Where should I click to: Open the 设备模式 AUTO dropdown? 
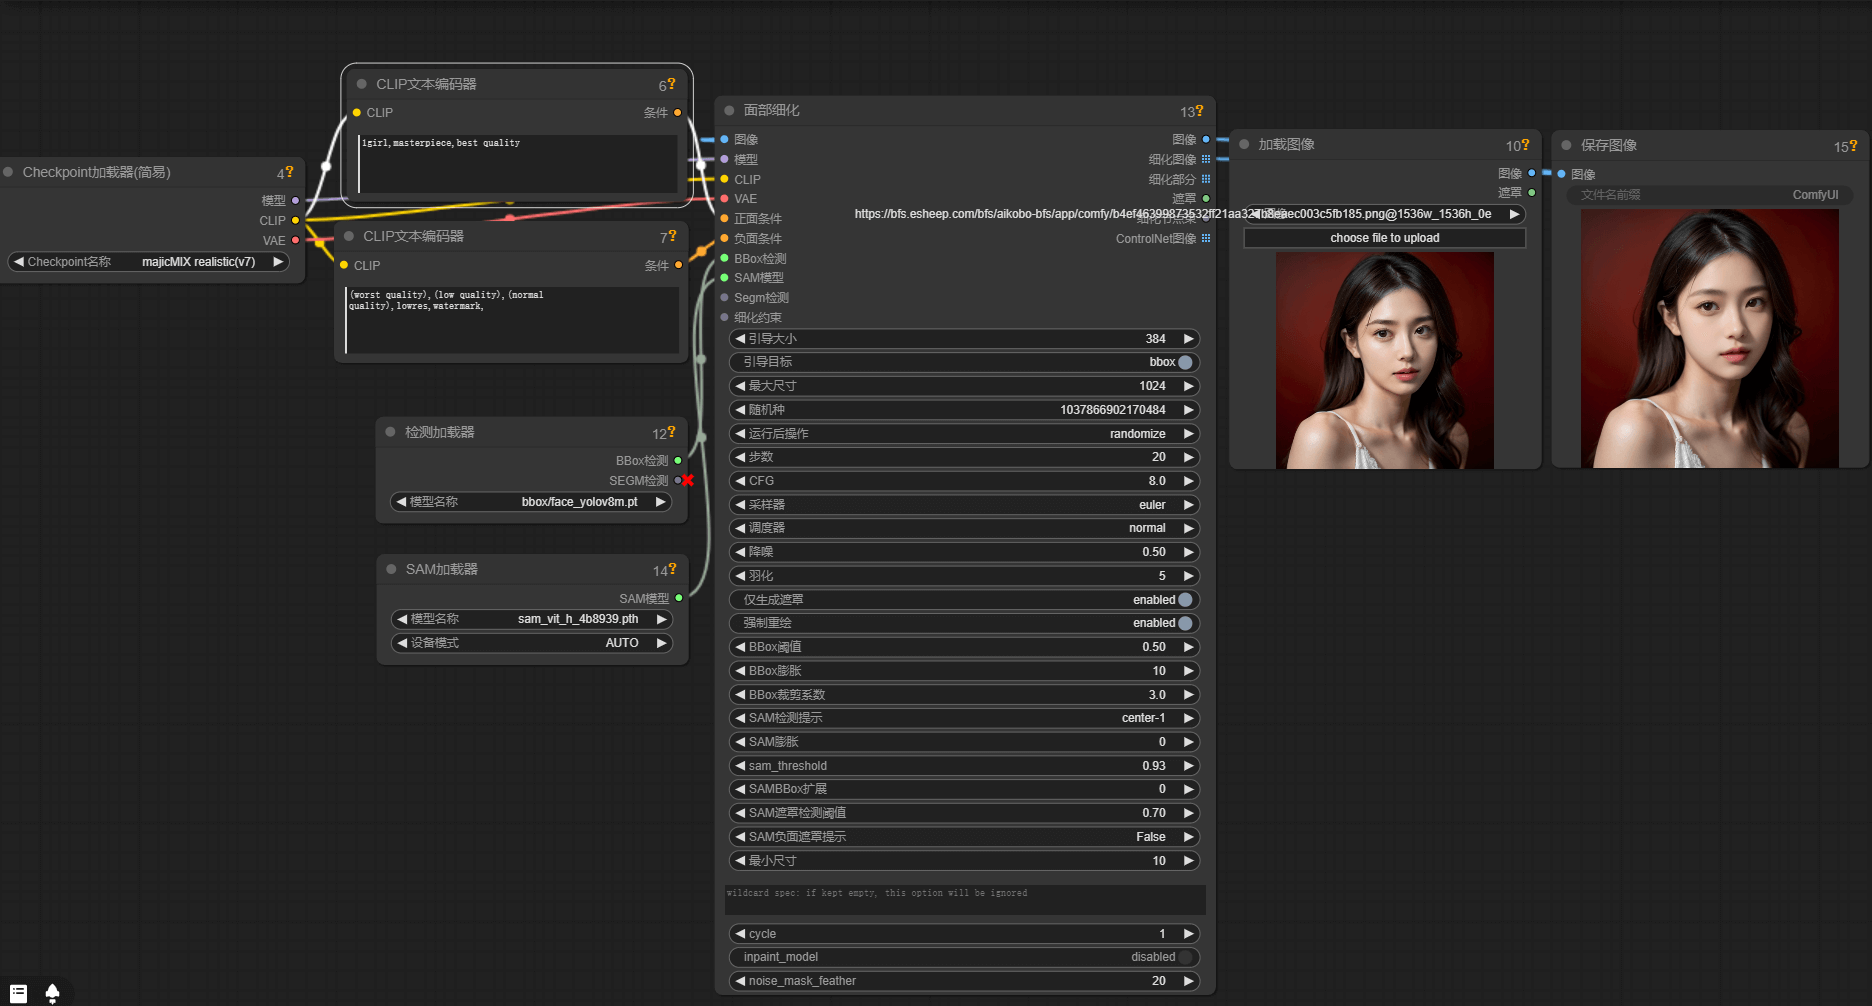tap(531, 643)
